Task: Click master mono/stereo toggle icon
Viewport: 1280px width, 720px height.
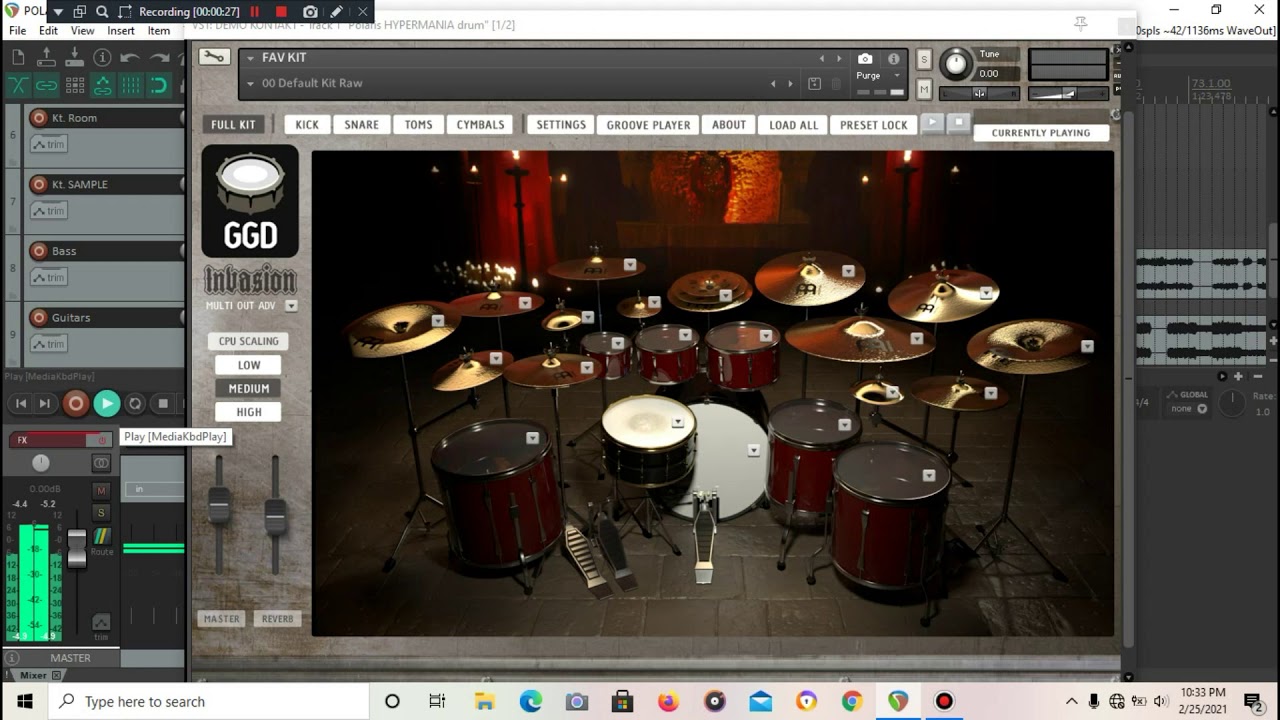Action: [101, 463]
